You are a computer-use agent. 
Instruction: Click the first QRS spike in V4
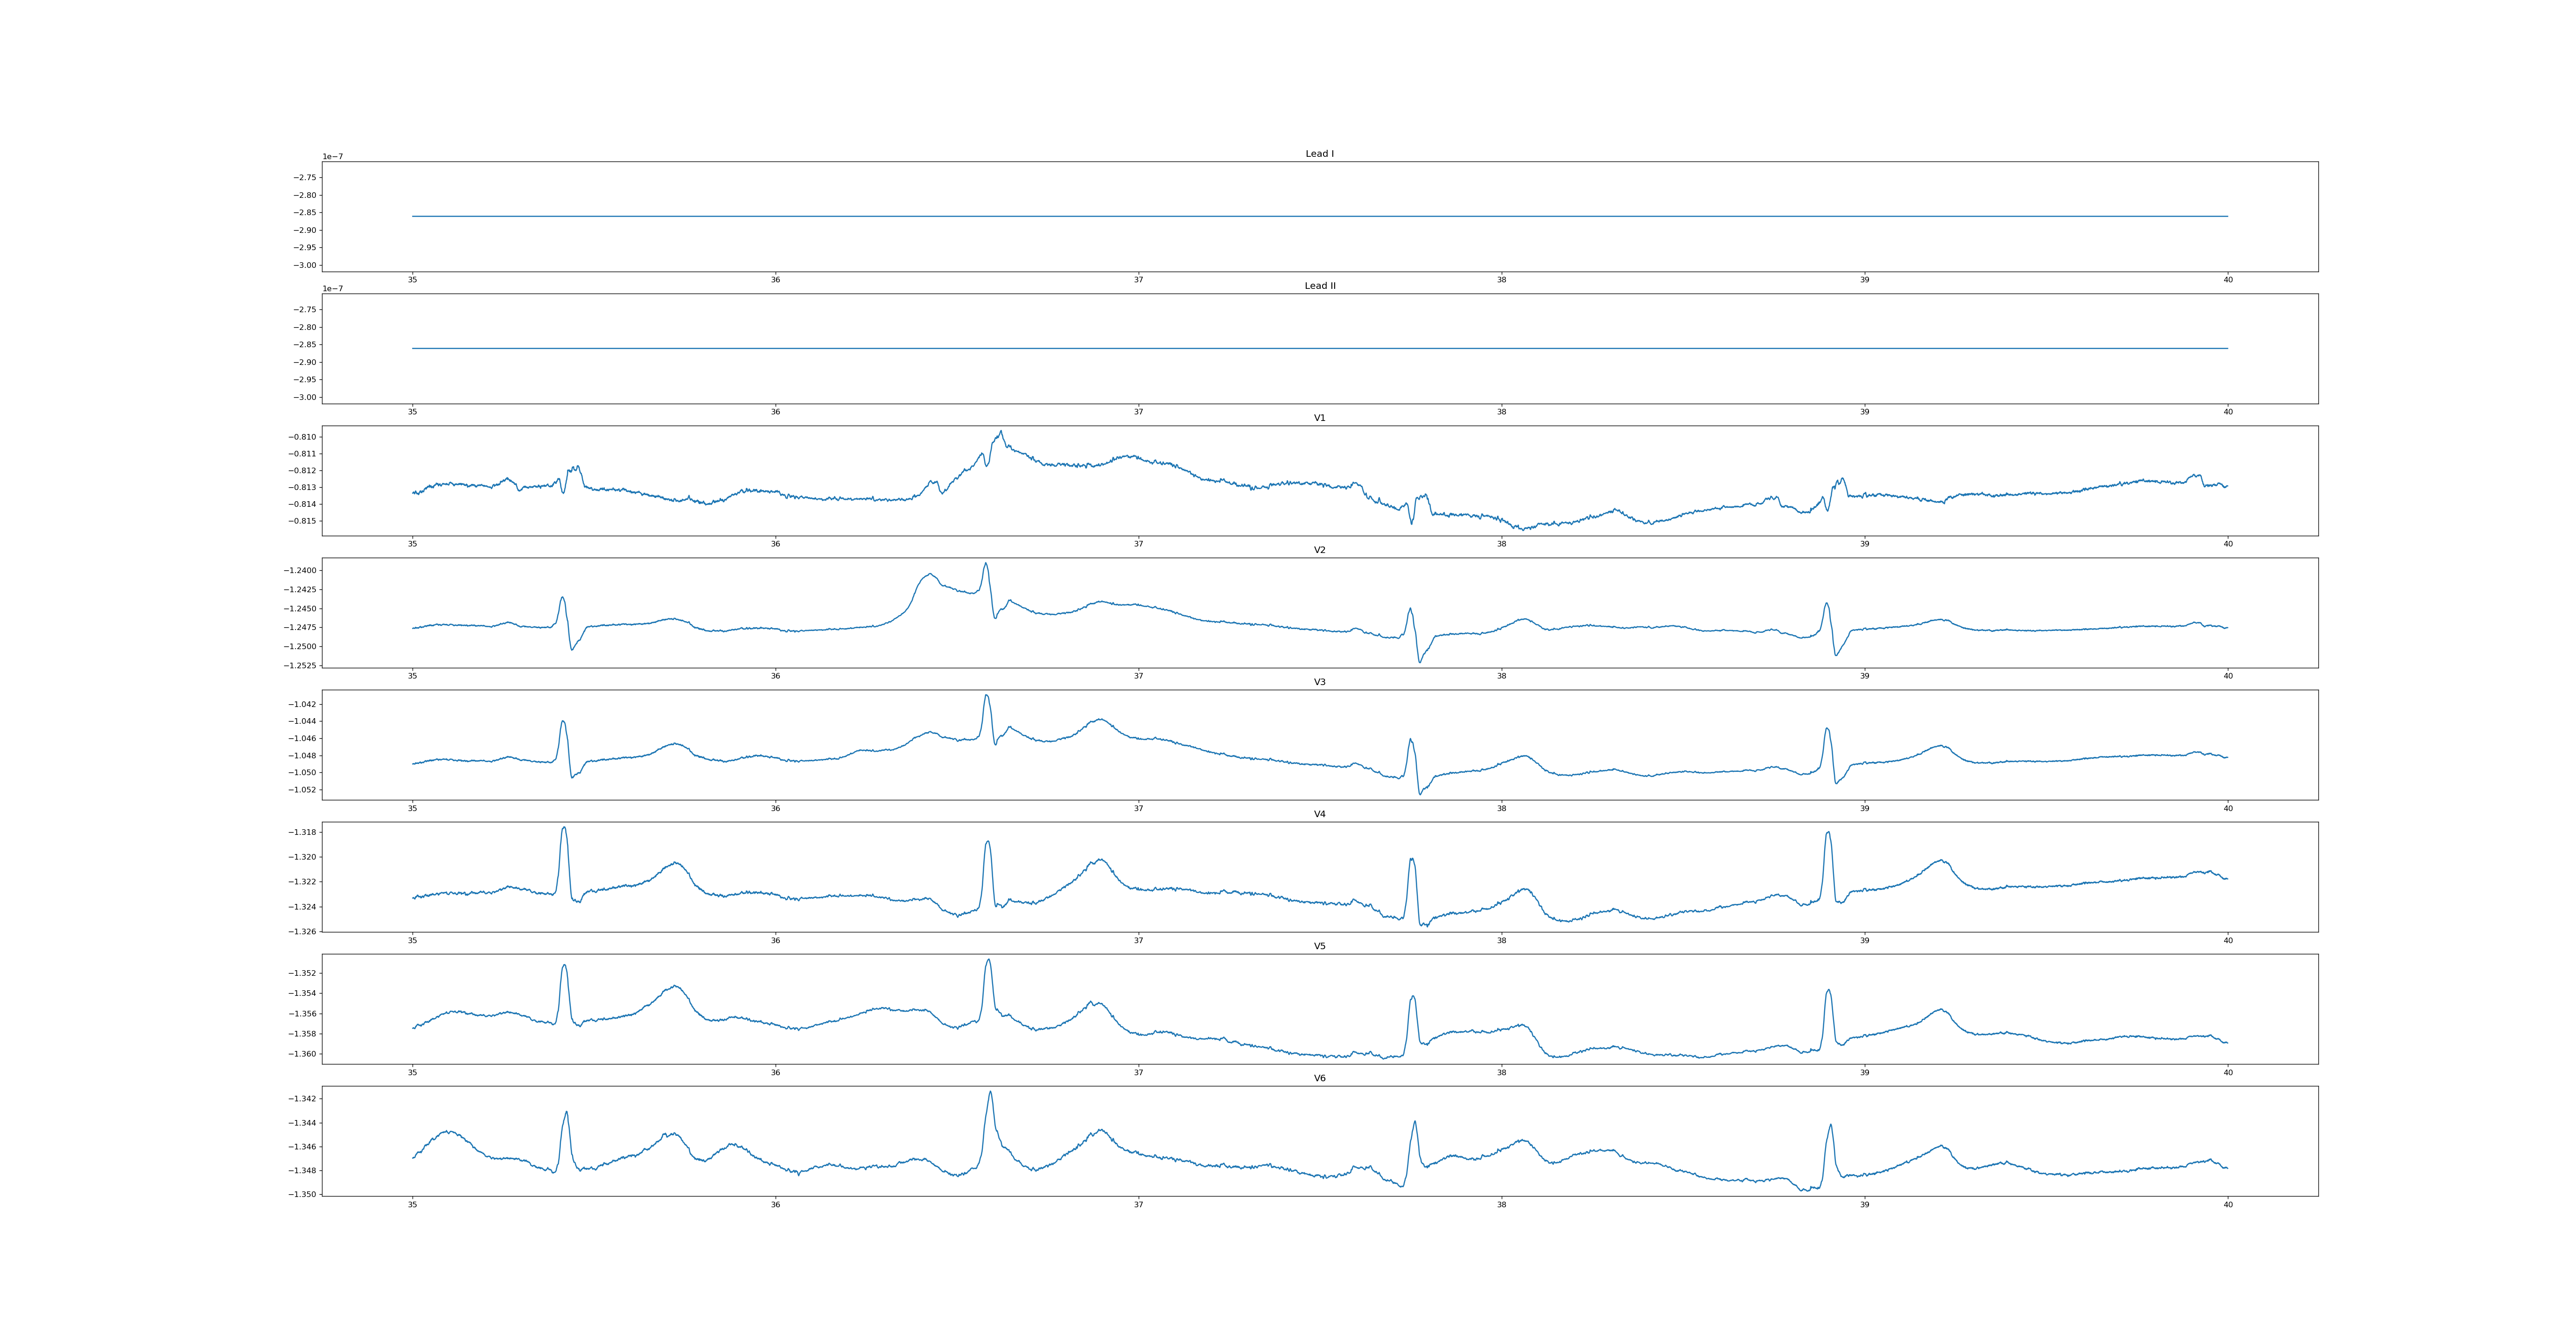(x=564, y=829)
